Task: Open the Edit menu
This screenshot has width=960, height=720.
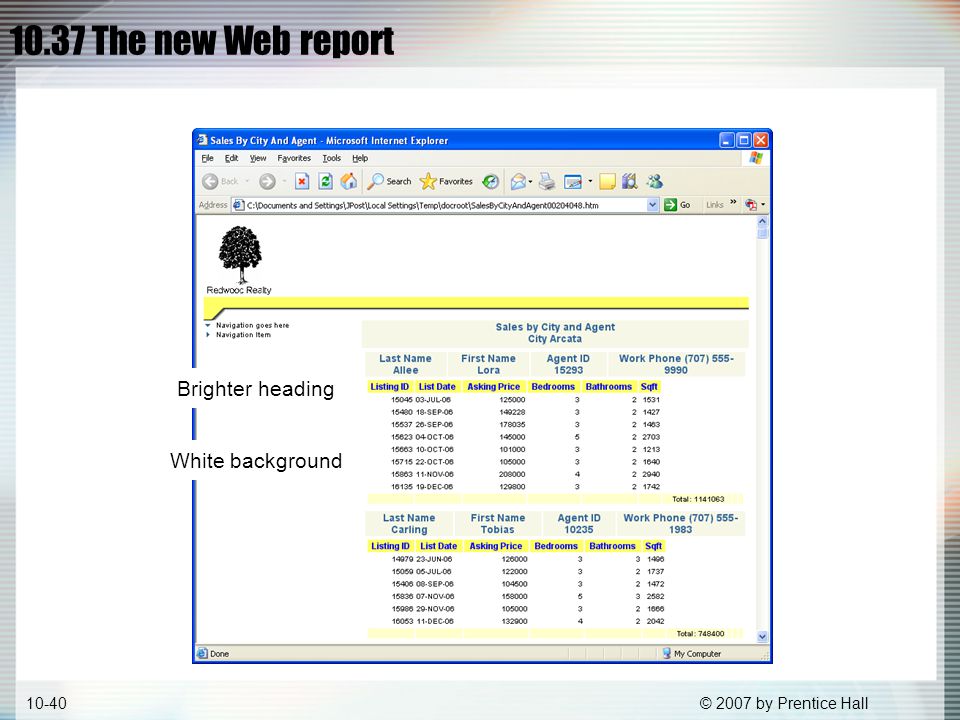Action: (231, 158)
